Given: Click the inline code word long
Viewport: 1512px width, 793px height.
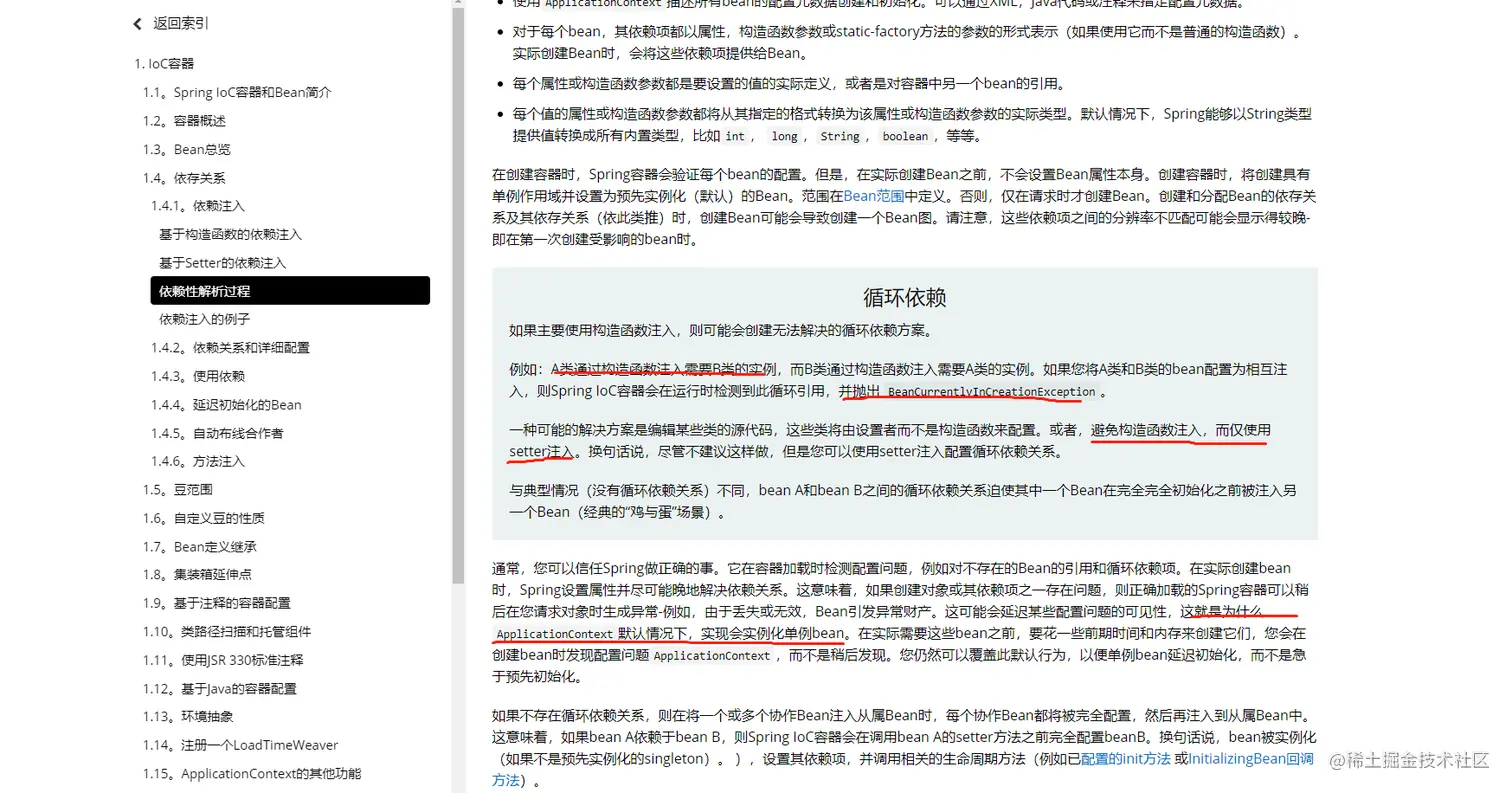Looking at the screenshot, I should pos(784,137).
